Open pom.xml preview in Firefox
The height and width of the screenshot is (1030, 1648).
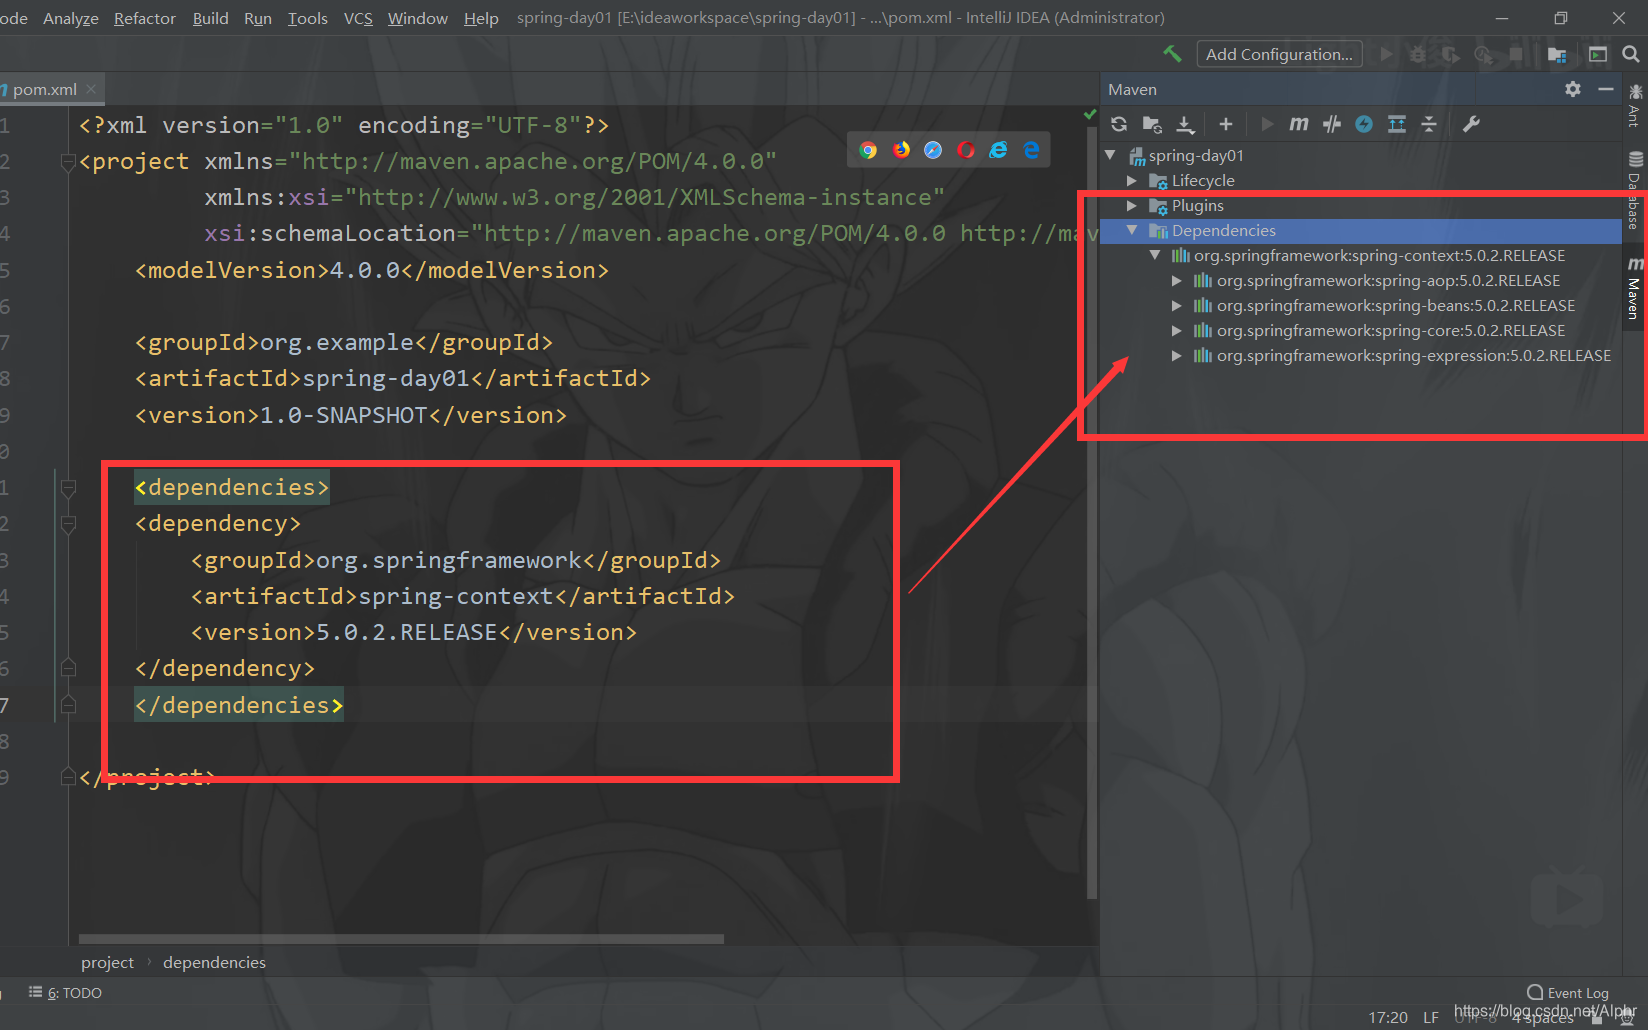901,150
